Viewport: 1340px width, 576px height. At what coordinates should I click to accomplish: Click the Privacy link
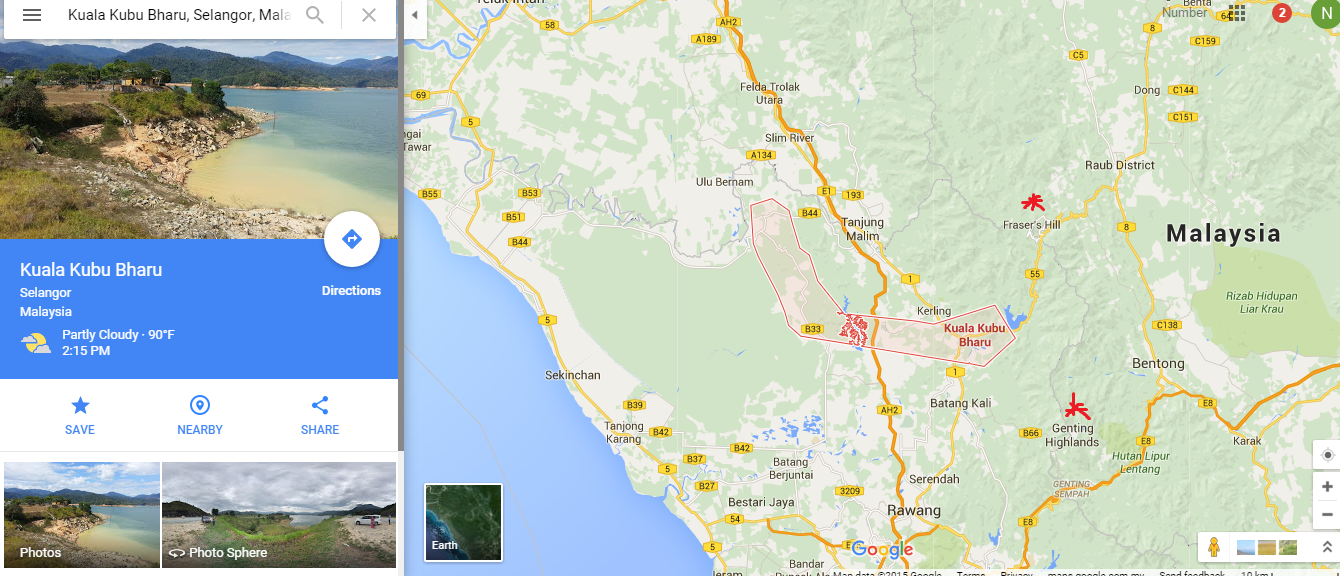point(1016,573)
